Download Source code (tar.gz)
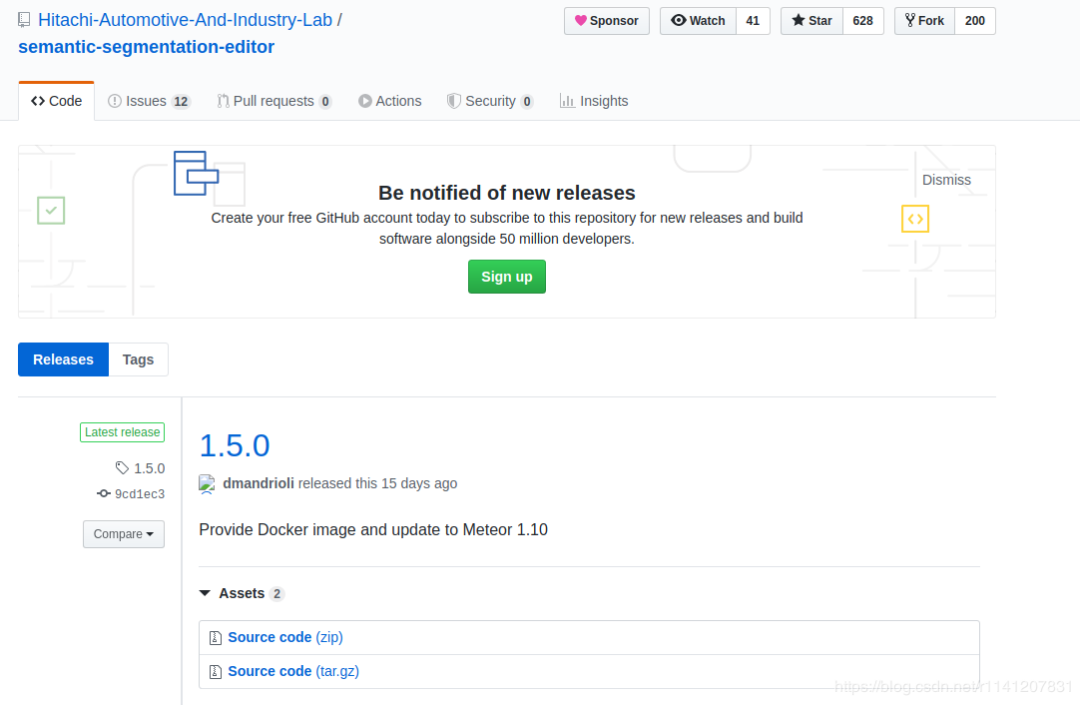The height and width of the screenshot is (705, 1080). point(293,671)
